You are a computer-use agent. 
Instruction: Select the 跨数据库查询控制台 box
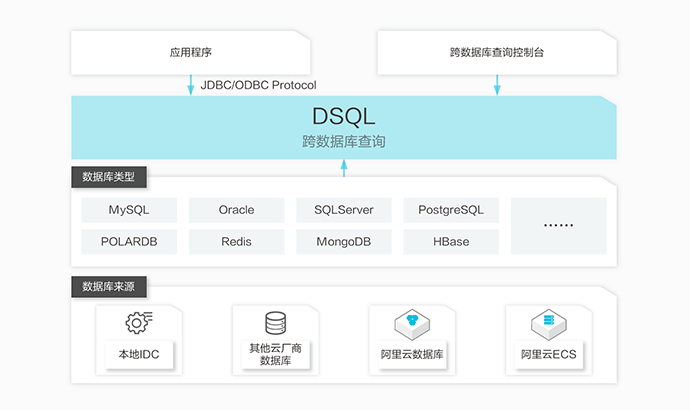pos(497,52)
